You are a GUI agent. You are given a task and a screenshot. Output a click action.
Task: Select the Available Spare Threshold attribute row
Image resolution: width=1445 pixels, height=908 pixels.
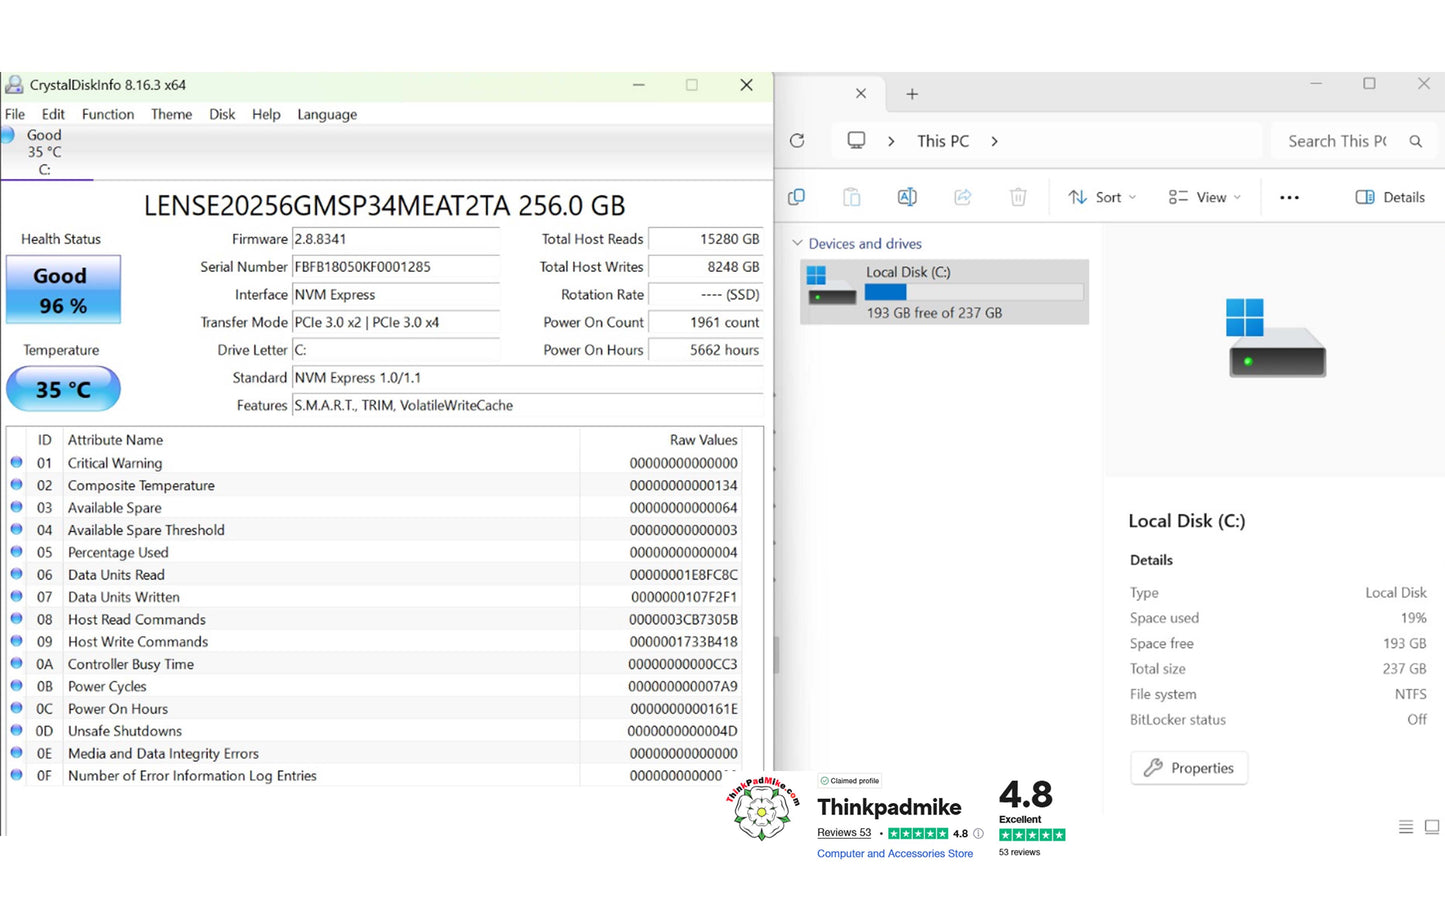pos(375,530)
